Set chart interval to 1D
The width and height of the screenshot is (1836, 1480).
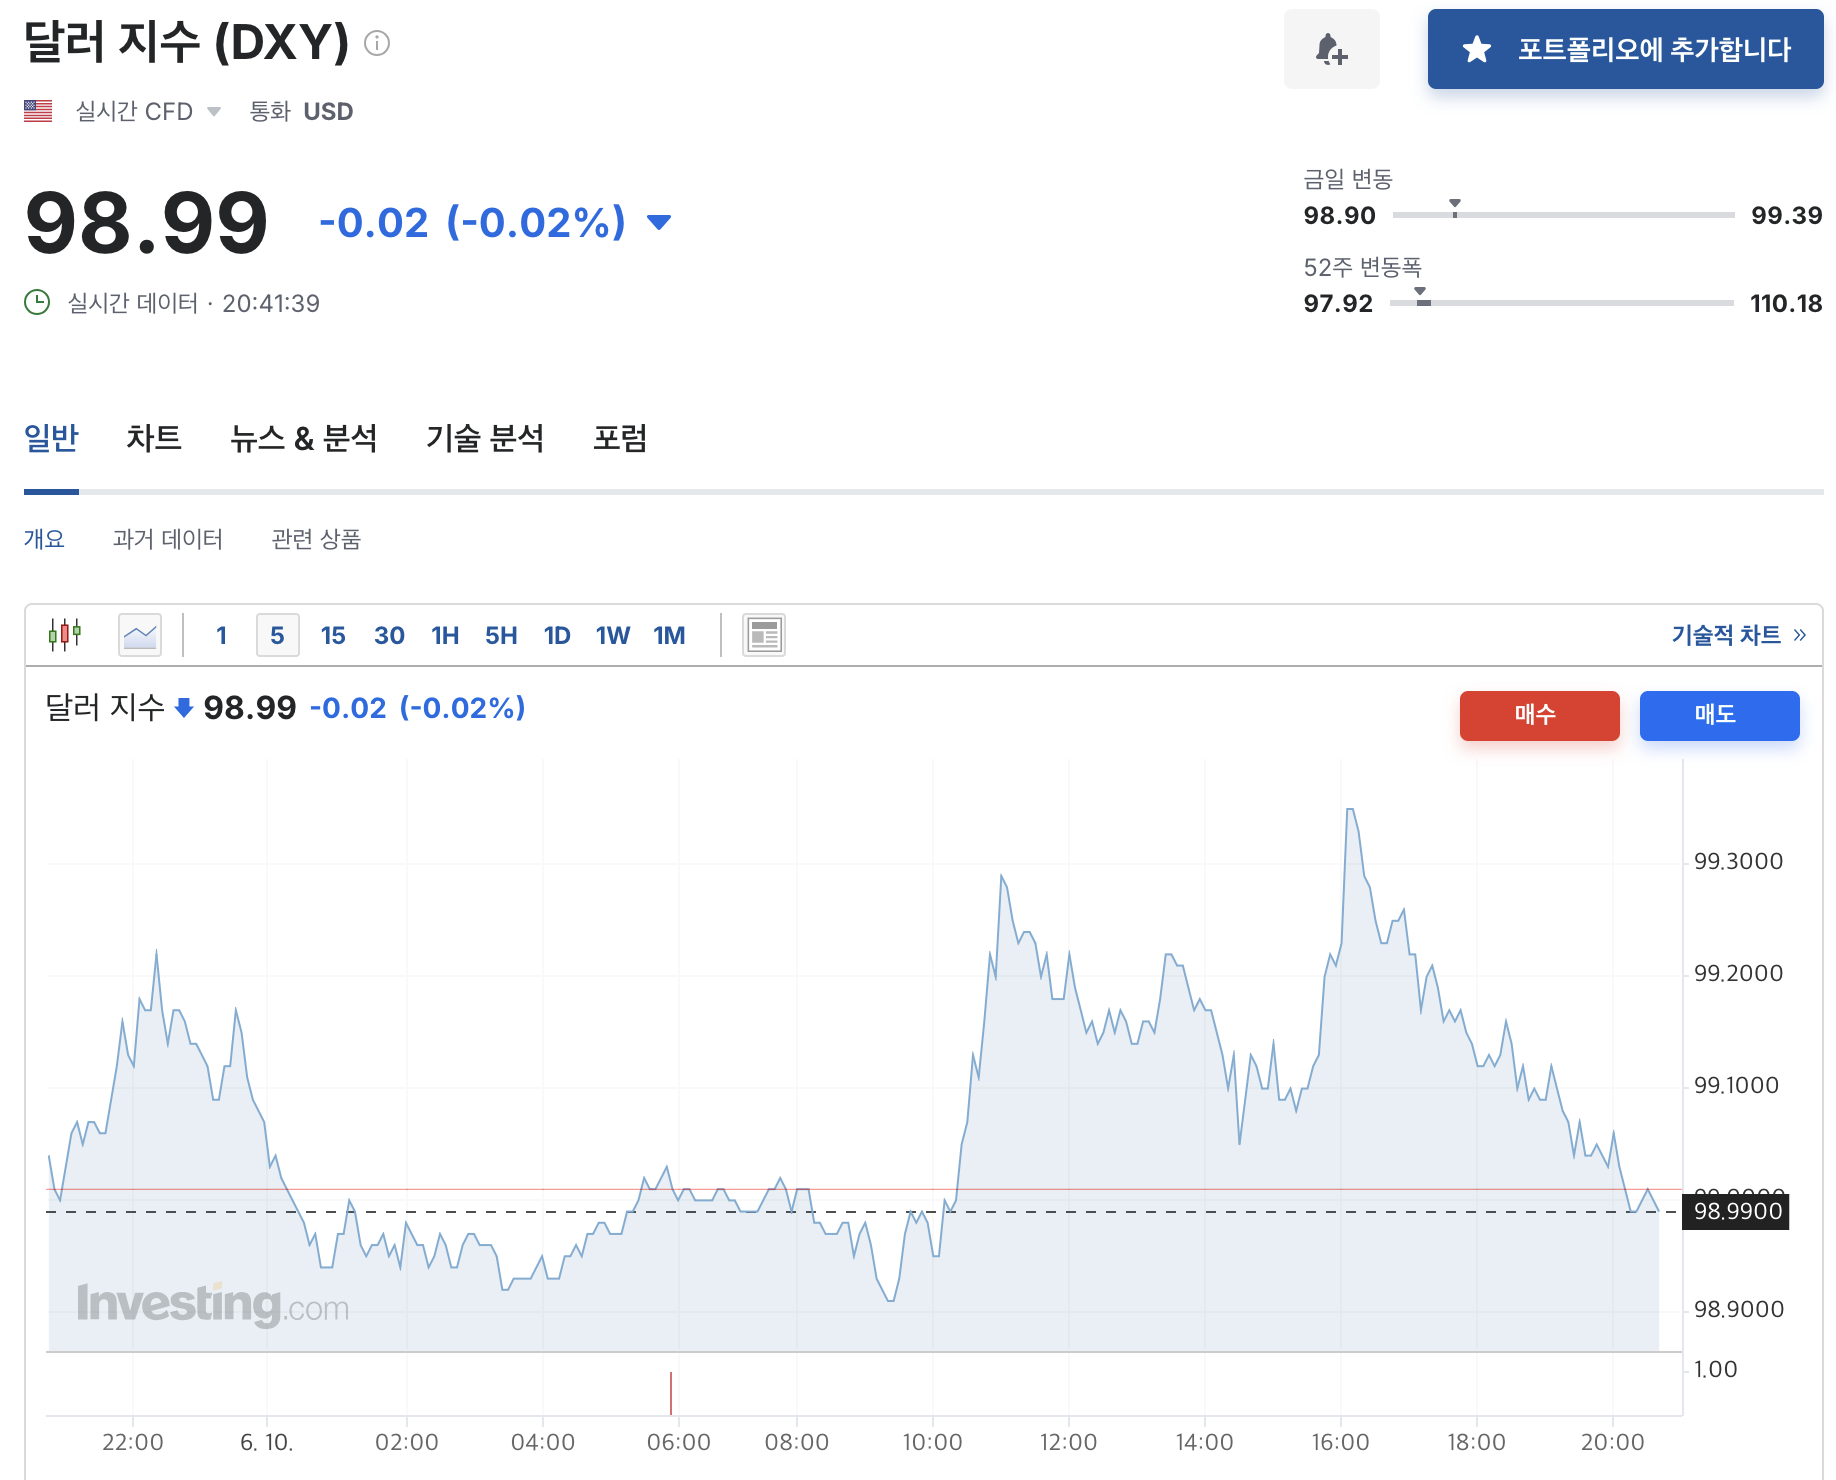coord(557,635)
